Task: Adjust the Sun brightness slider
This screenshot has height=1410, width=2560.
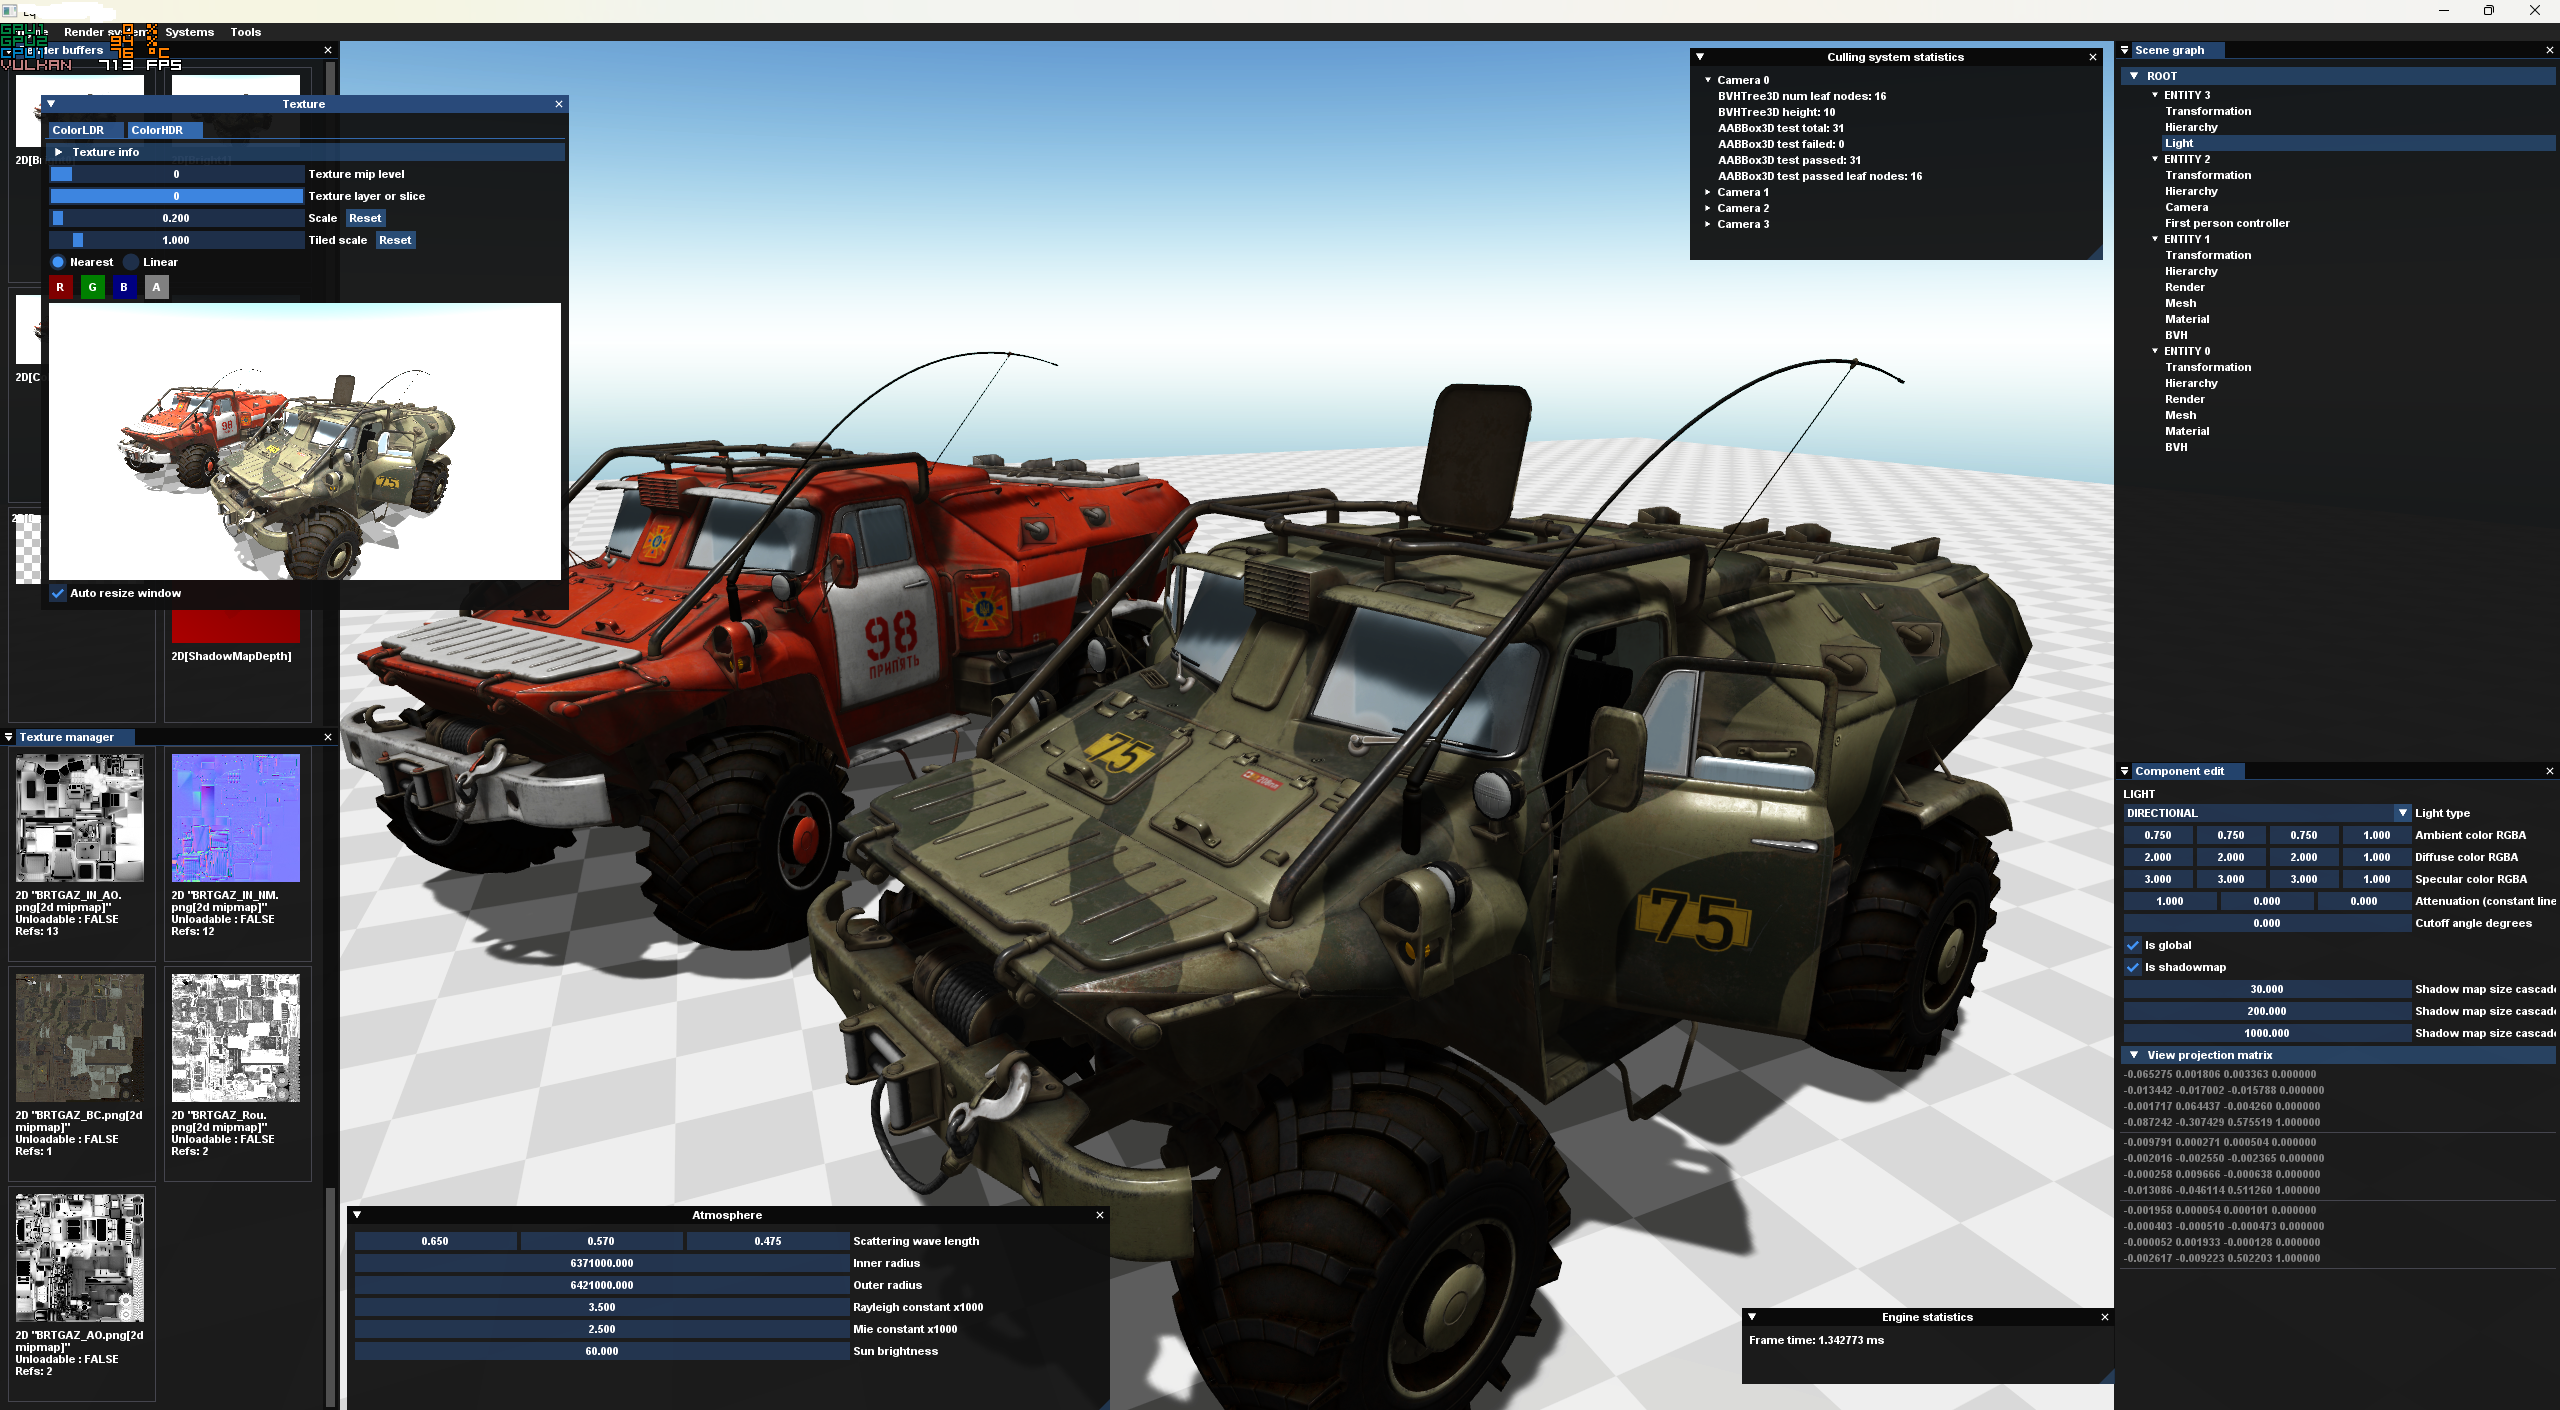Action: tap(601, 1351)
